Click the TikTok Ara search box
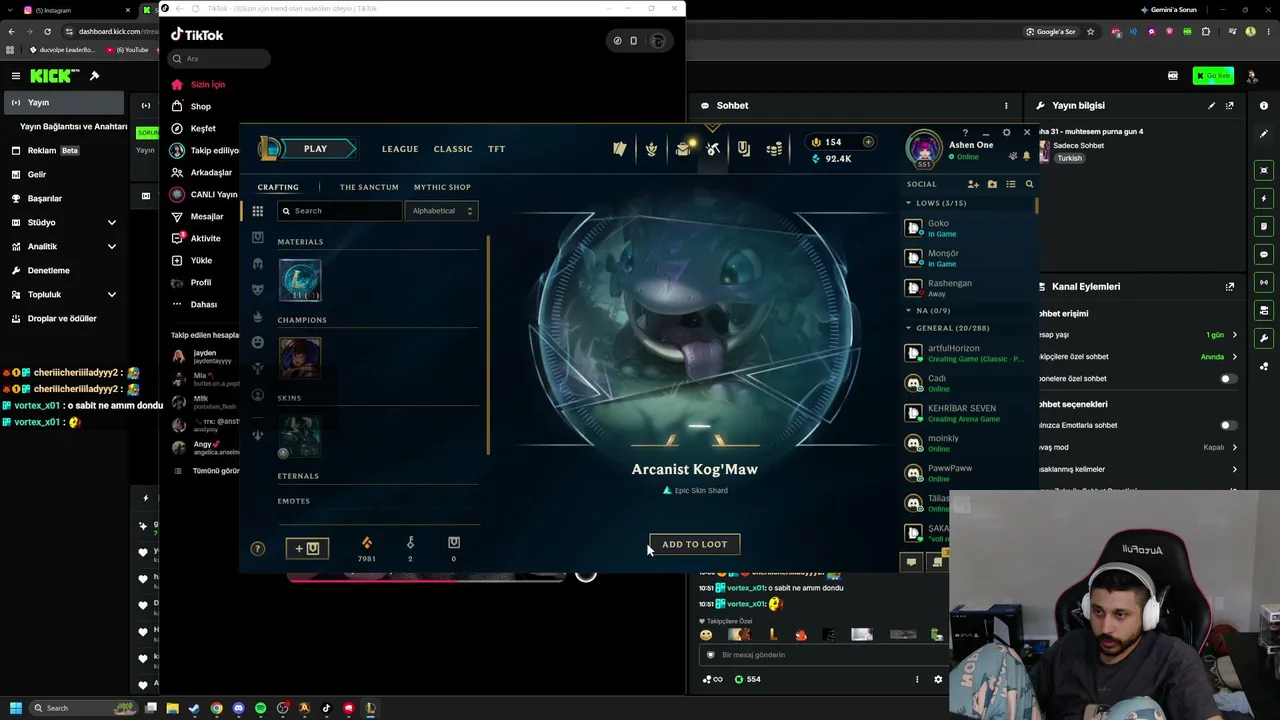This screenshot has width=1280, height=720. point(219,58)
